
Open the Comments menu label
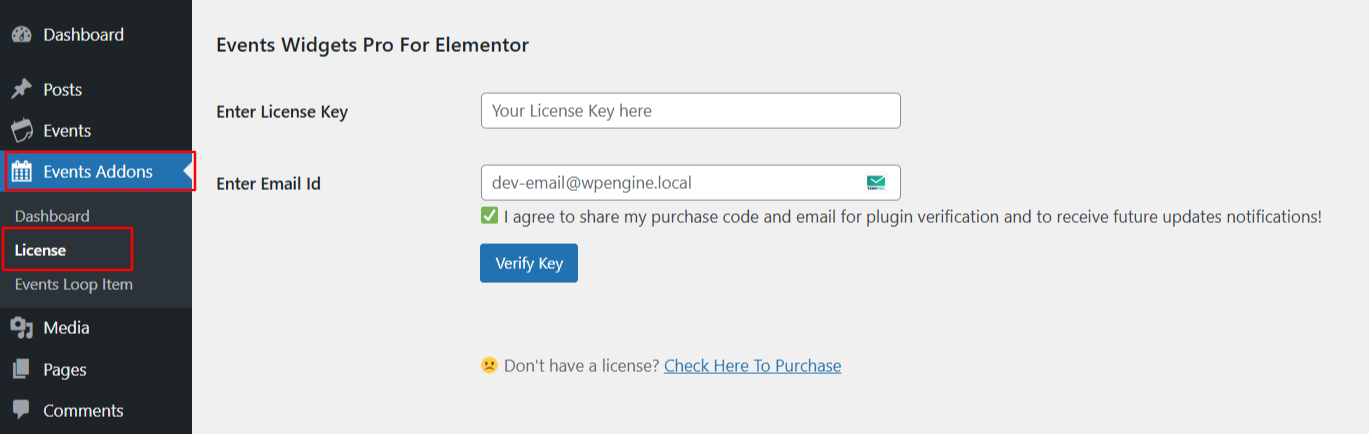coord(83,411)
